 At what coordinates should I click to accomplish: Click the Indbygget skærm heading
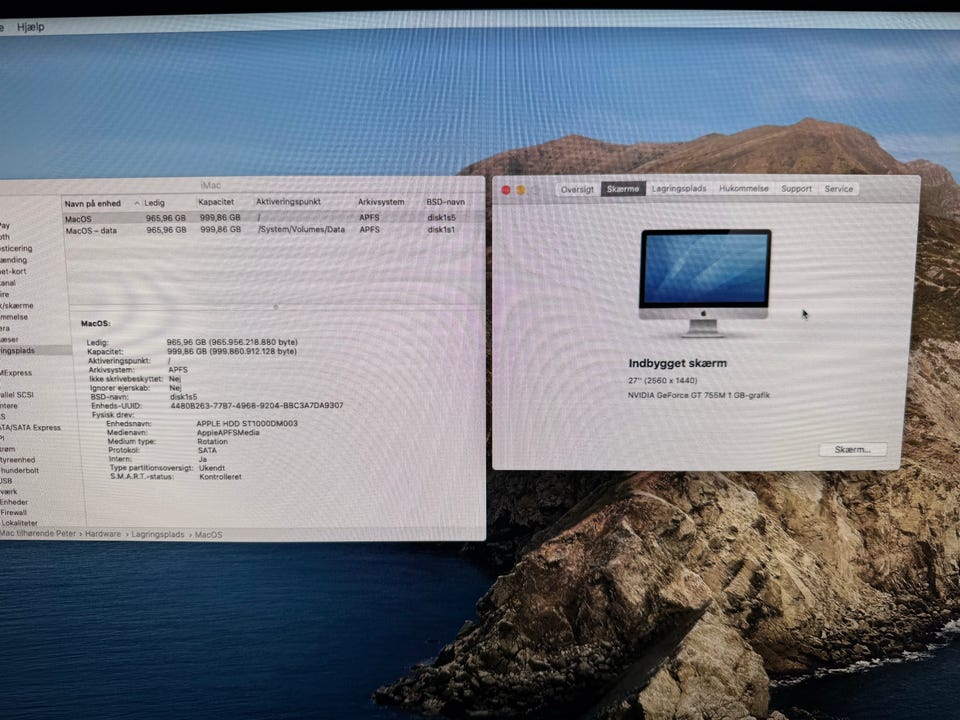tap(678, 363)
